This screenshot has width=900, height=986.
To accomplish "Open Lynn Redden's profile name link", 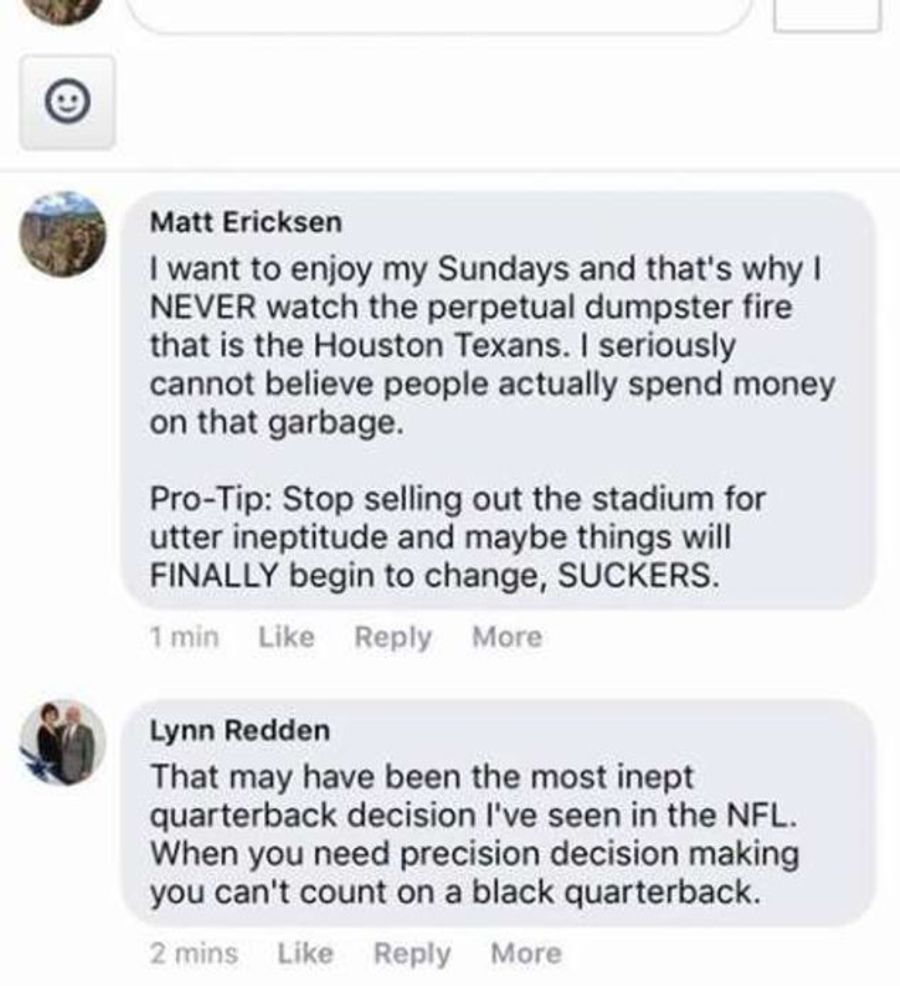I will (240, 730).
